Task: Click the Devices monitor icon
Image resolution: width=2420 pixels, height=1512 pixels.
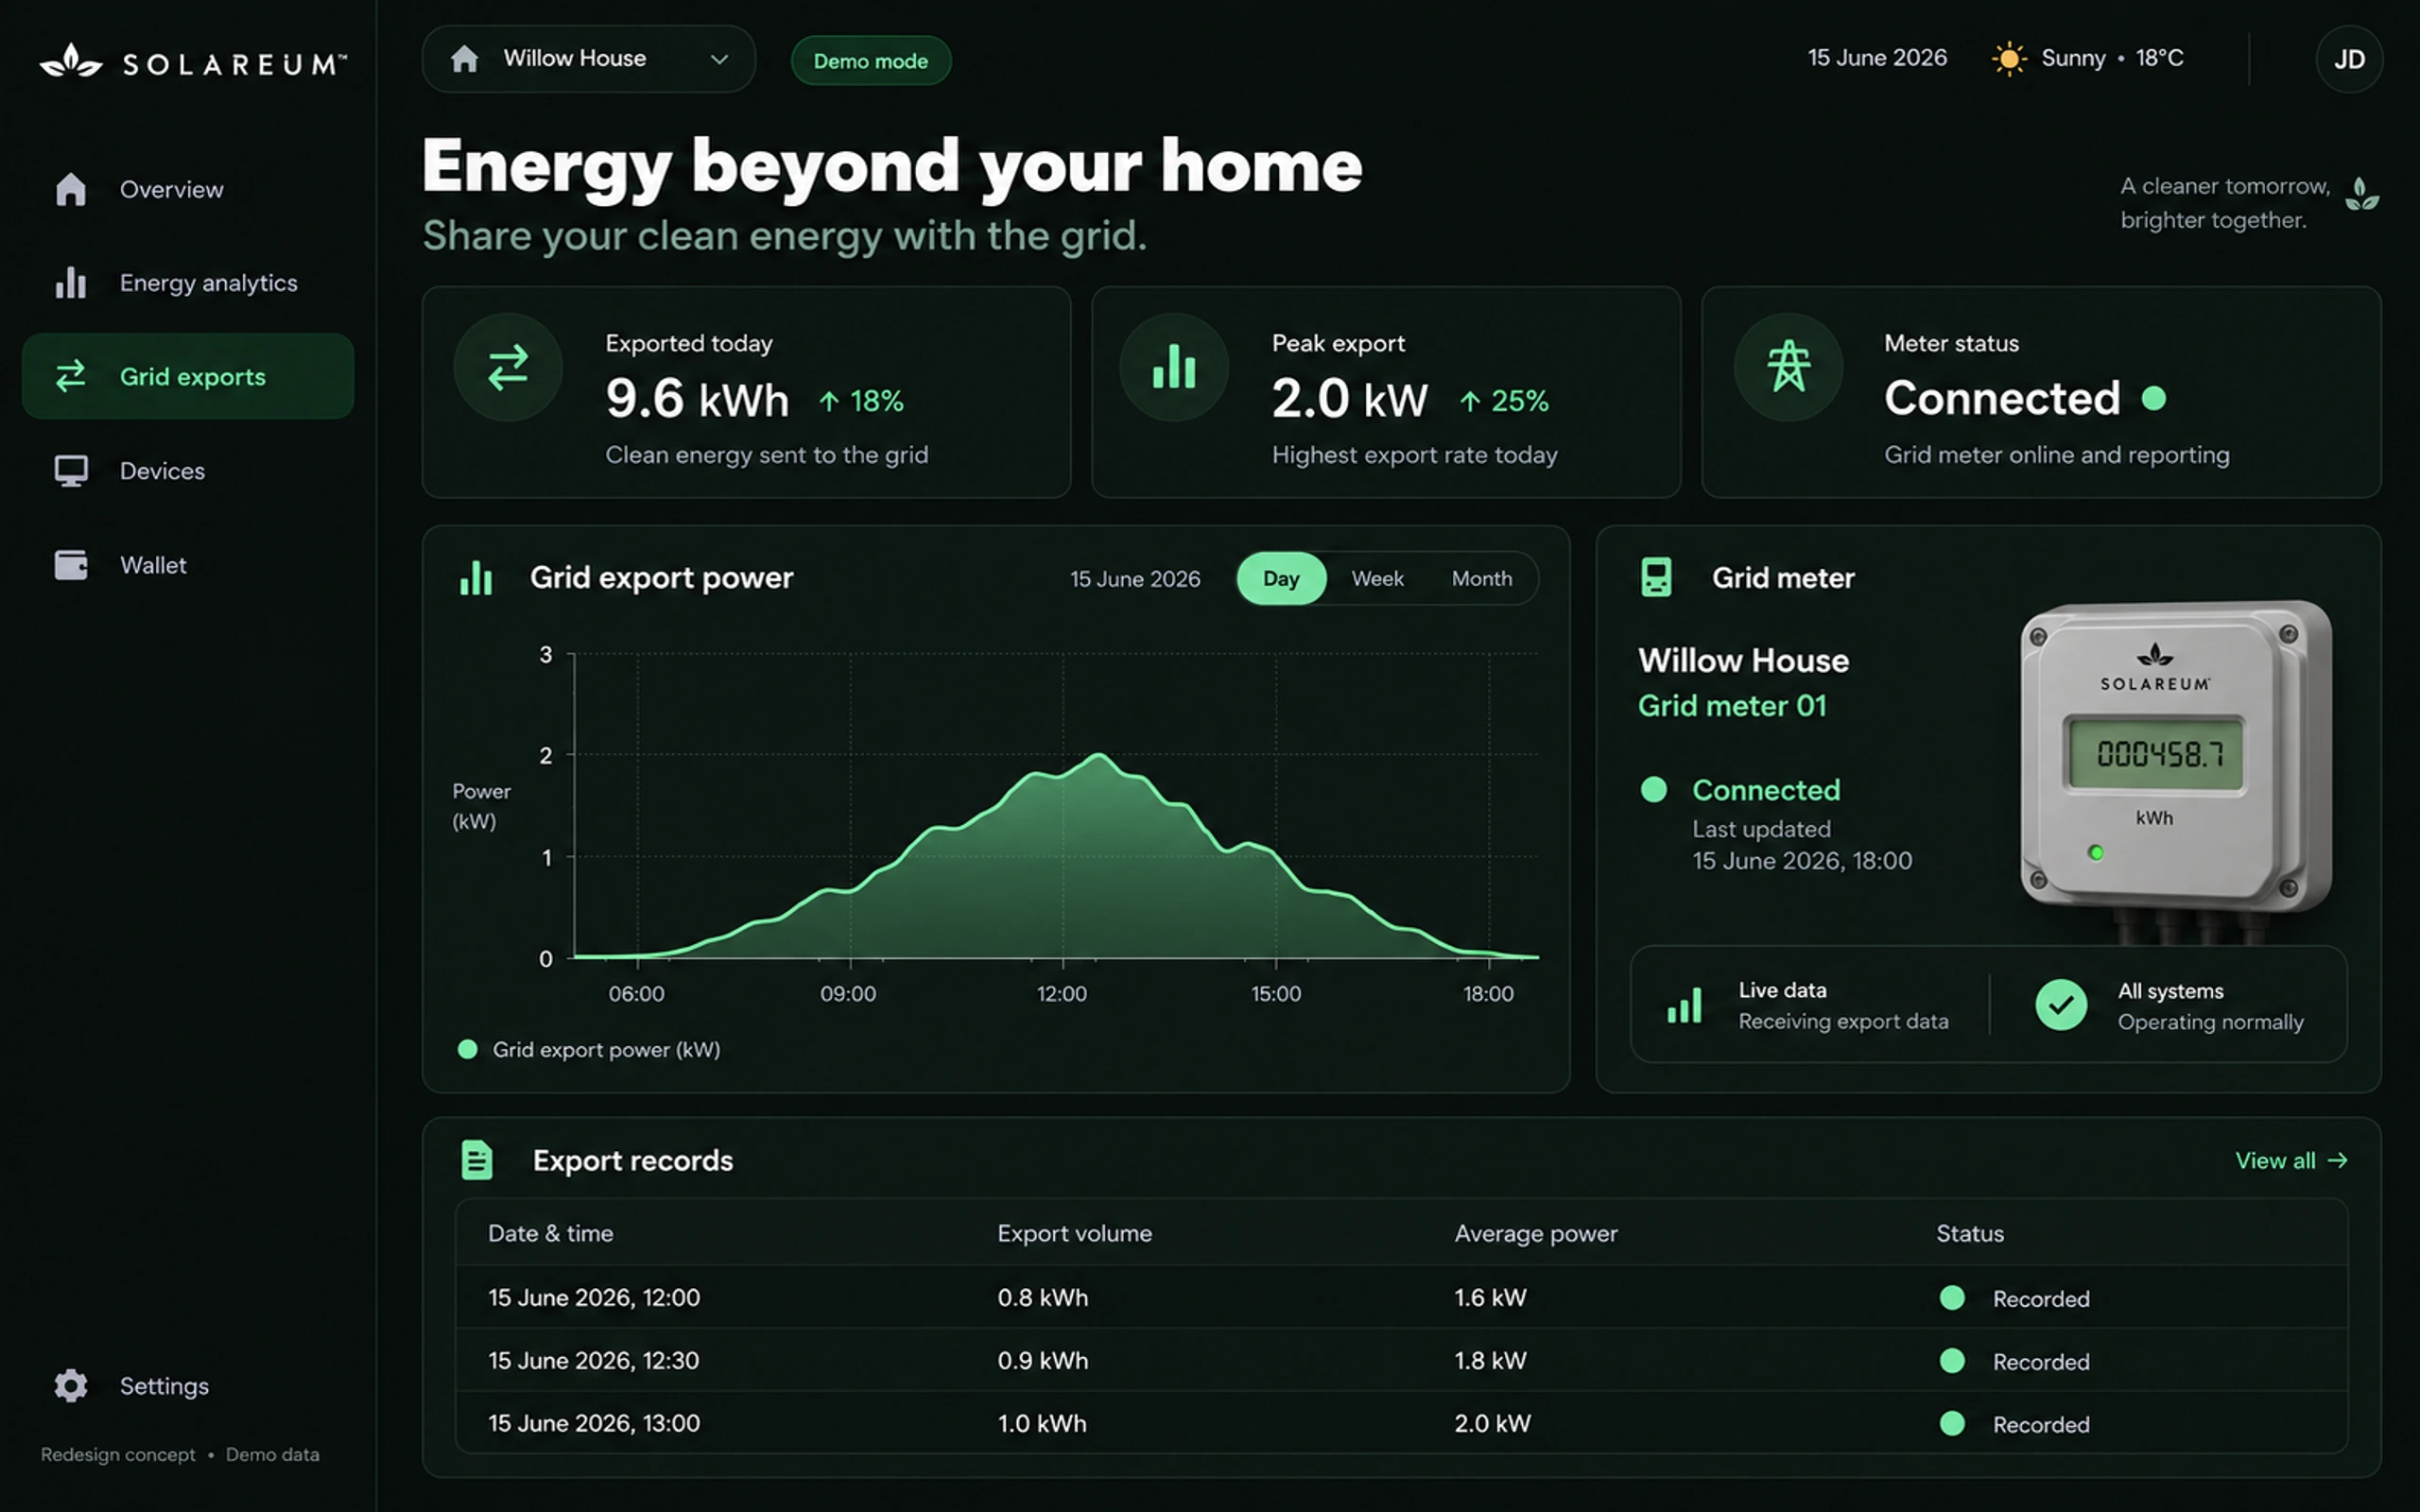Action: tap(71, 471)
